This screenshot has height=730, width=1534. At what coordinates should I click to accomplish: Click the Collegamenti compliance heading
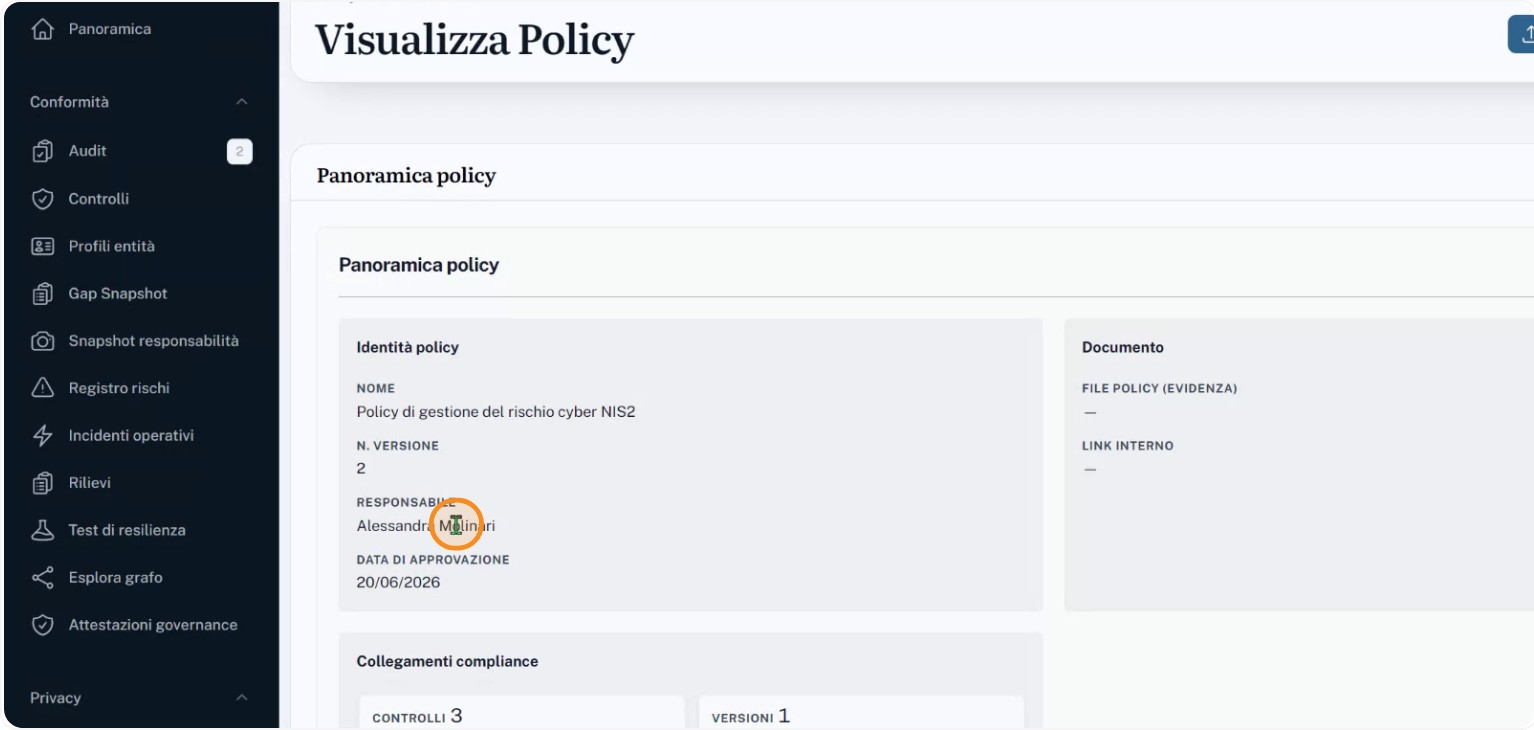pos(448,662)
